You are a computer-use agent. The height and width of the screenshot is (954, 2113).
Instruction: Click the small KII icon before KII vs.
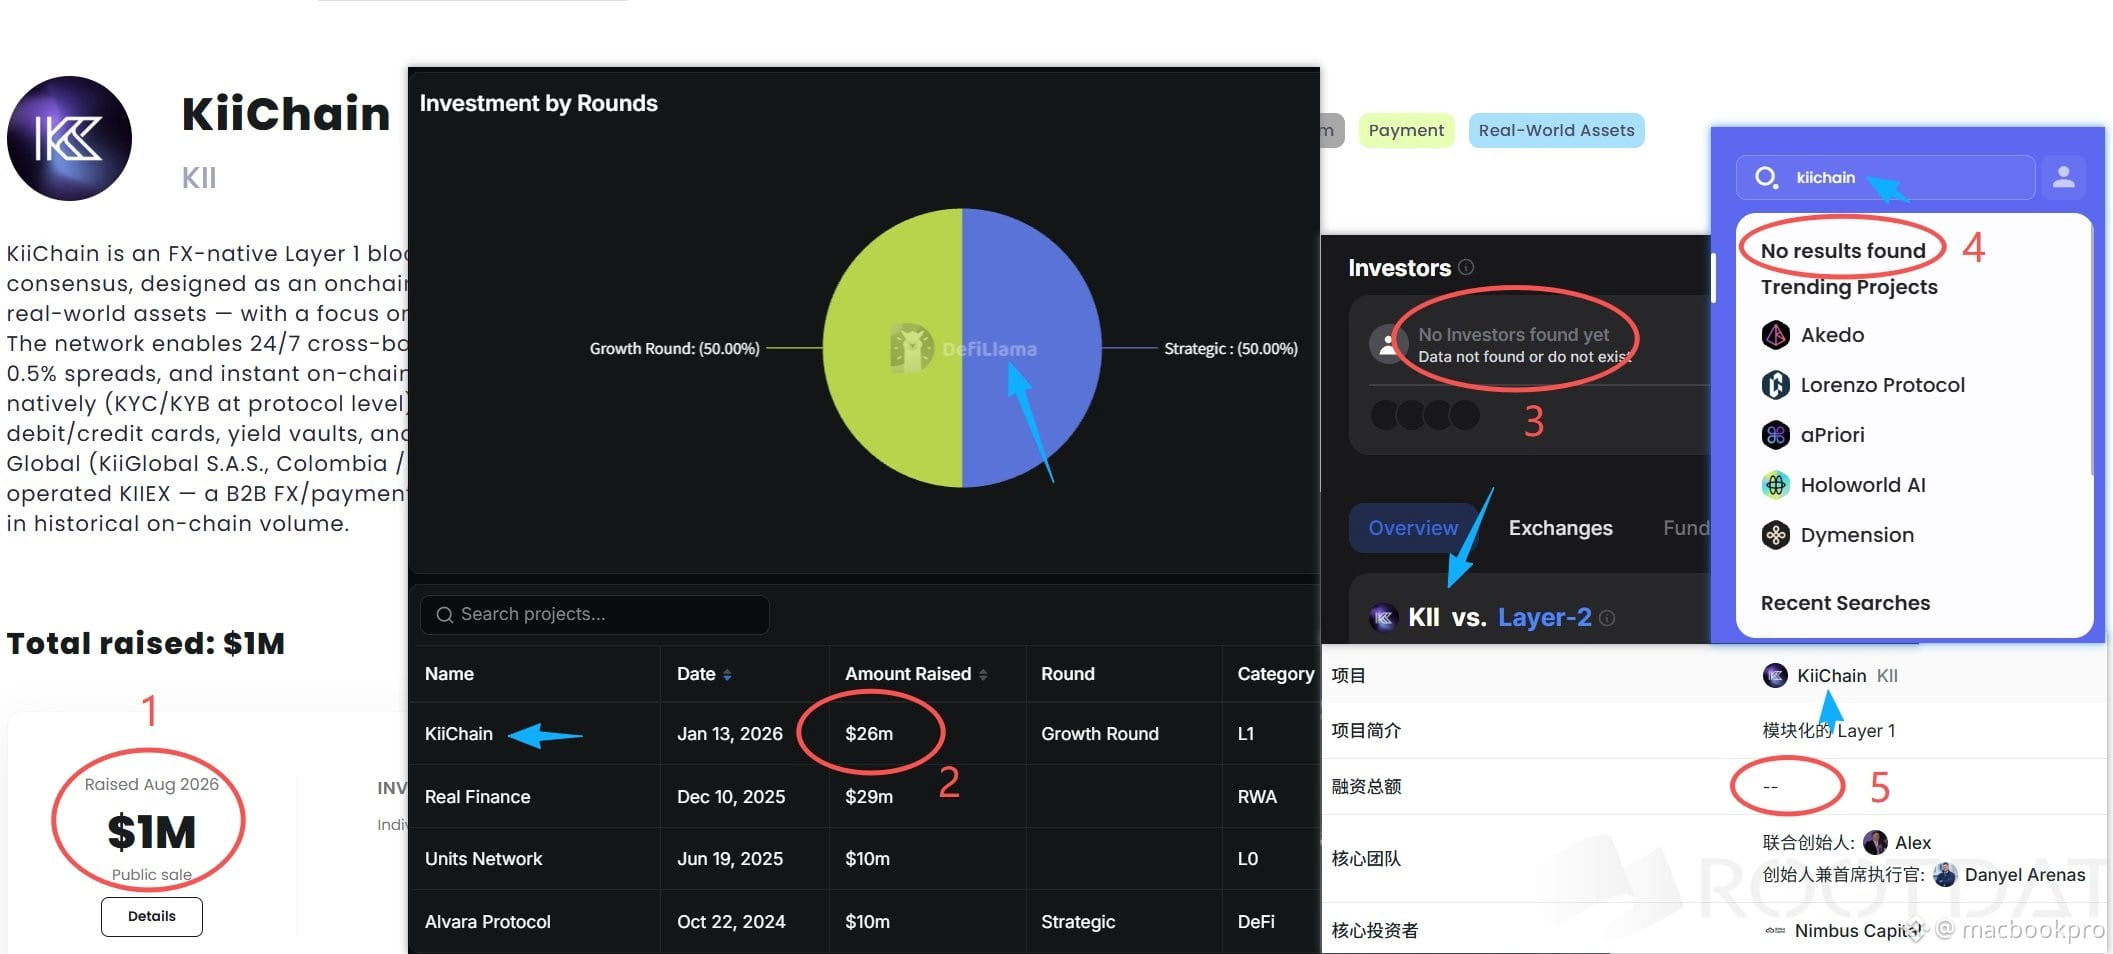point(1383,618)
